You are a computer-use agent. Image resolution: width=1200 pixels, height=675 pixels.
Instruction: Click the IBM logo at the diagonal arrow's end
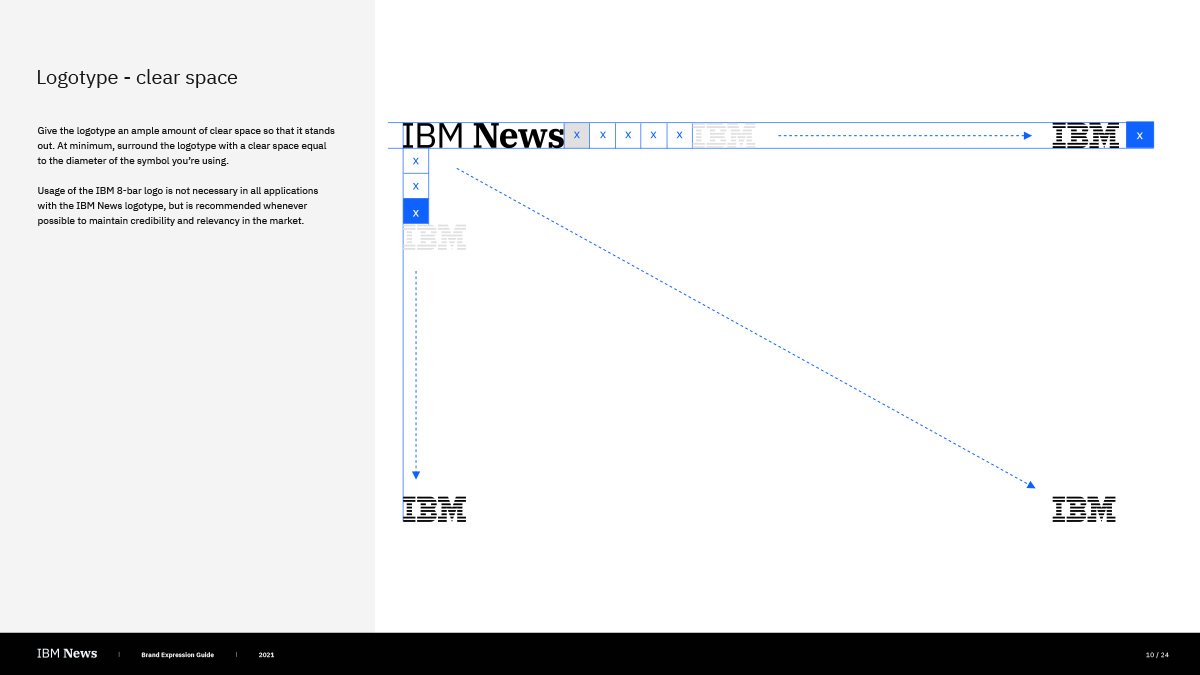point(1084,509)
